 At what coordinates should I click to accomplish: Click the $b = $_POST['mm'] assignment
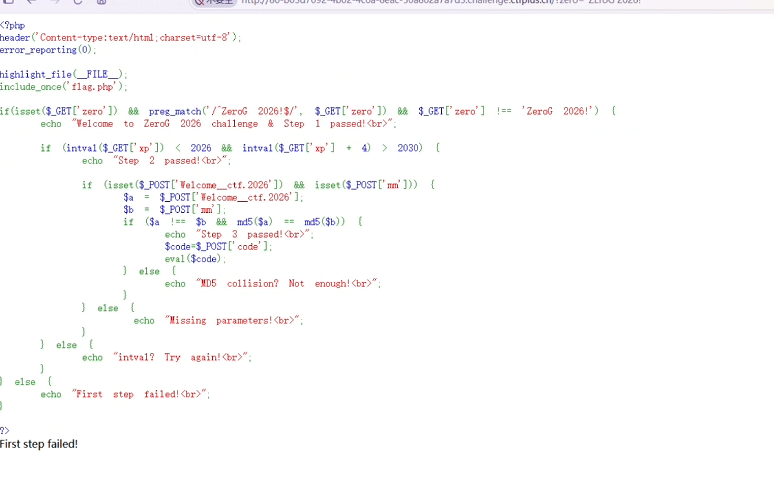coord(175,209)
